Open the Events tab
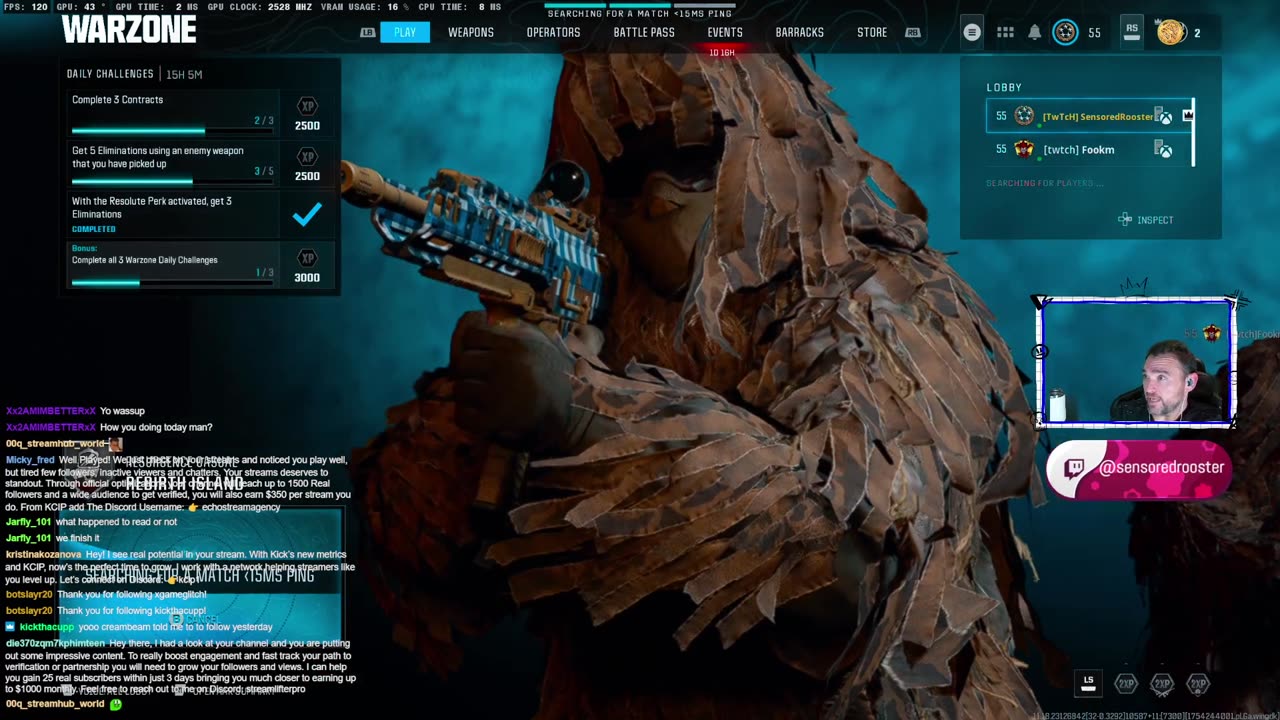1280x720 pixels. (725, 32)
